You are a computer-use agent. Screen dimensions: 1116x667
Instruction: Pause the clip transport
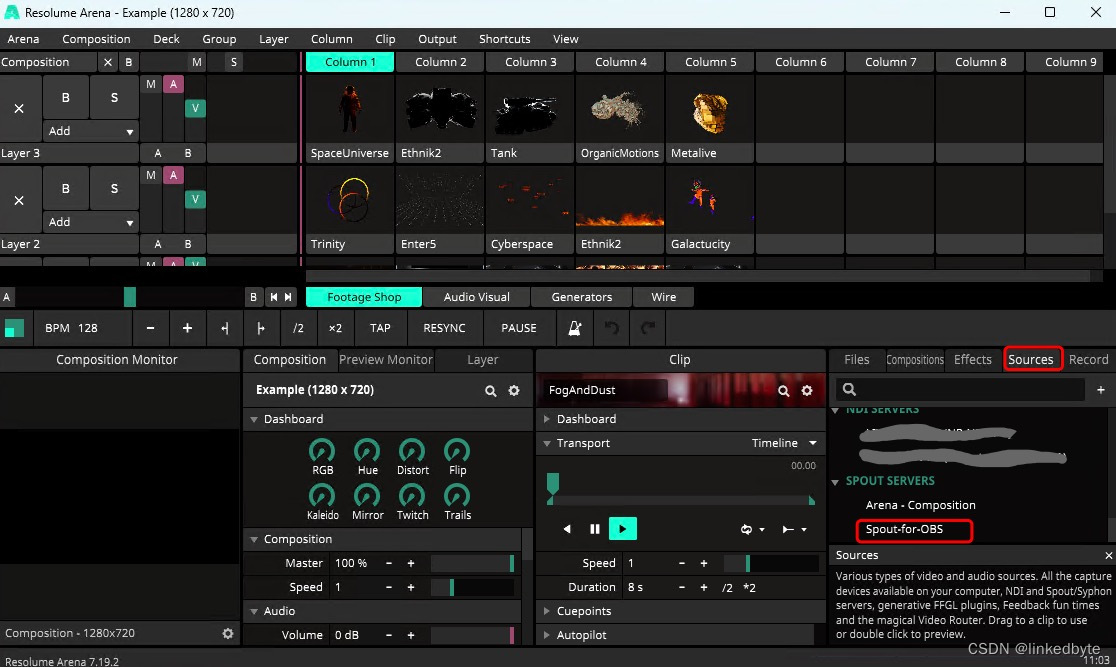click(595, 529)
